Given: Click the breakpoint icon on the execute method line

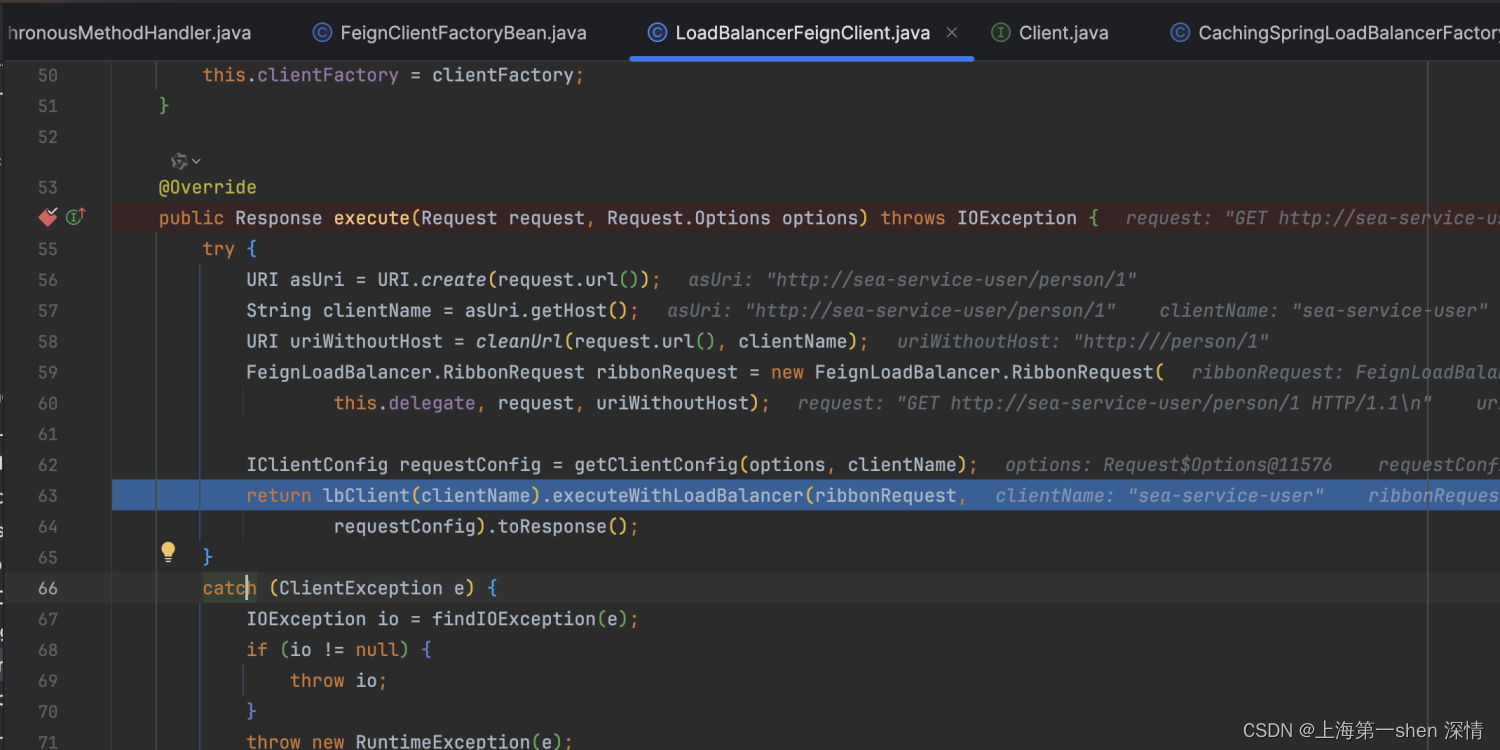Looking at the screenshot, I should click(48, 217).
